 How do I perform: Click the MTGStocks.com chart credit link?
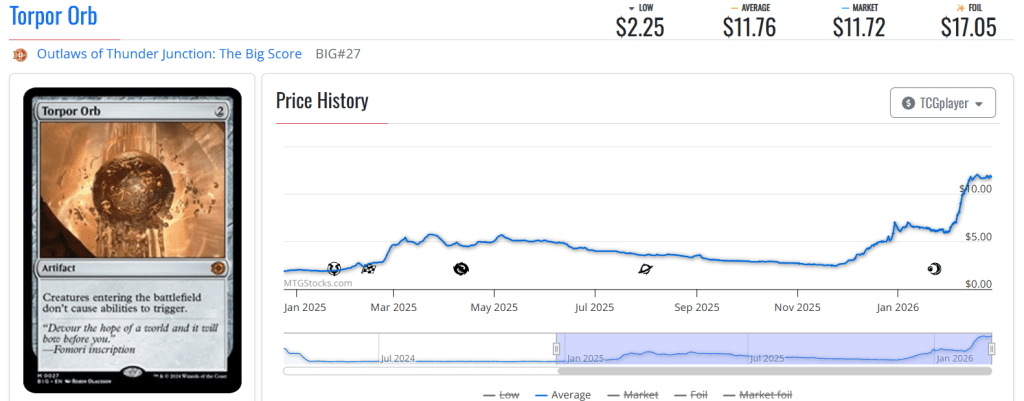[318, 283]
